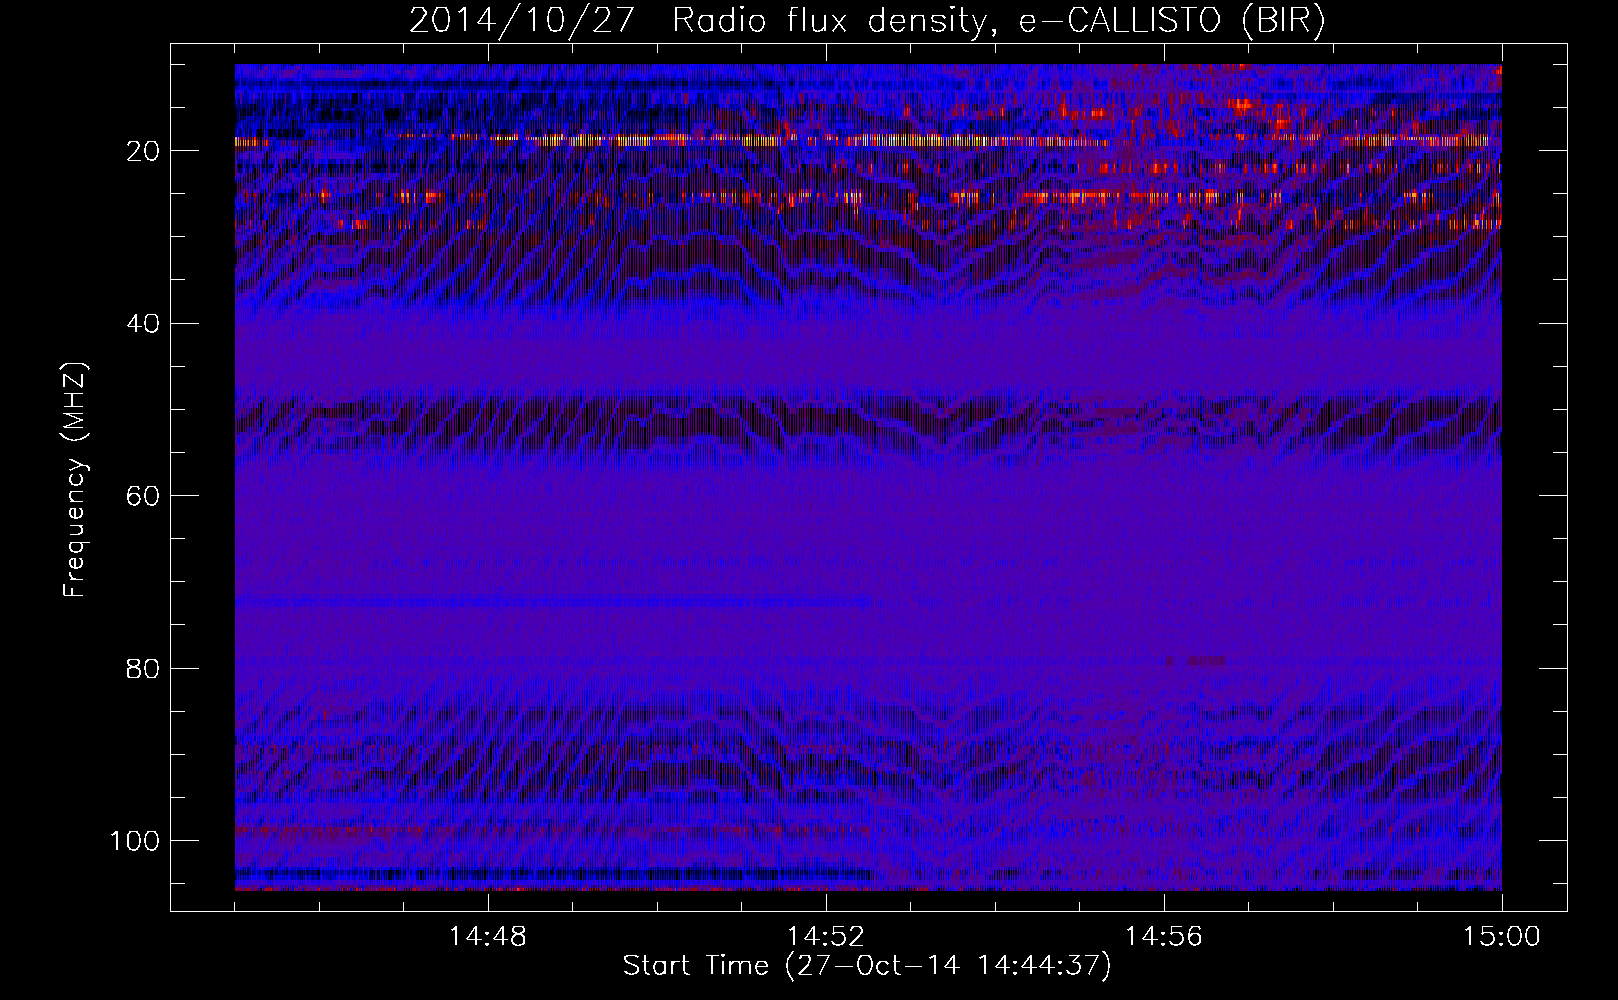Viewport: 1618px width, 1000px height.
Task: Click the "Frequency (MHZ)" y-axis label
Action: [75, 480]
